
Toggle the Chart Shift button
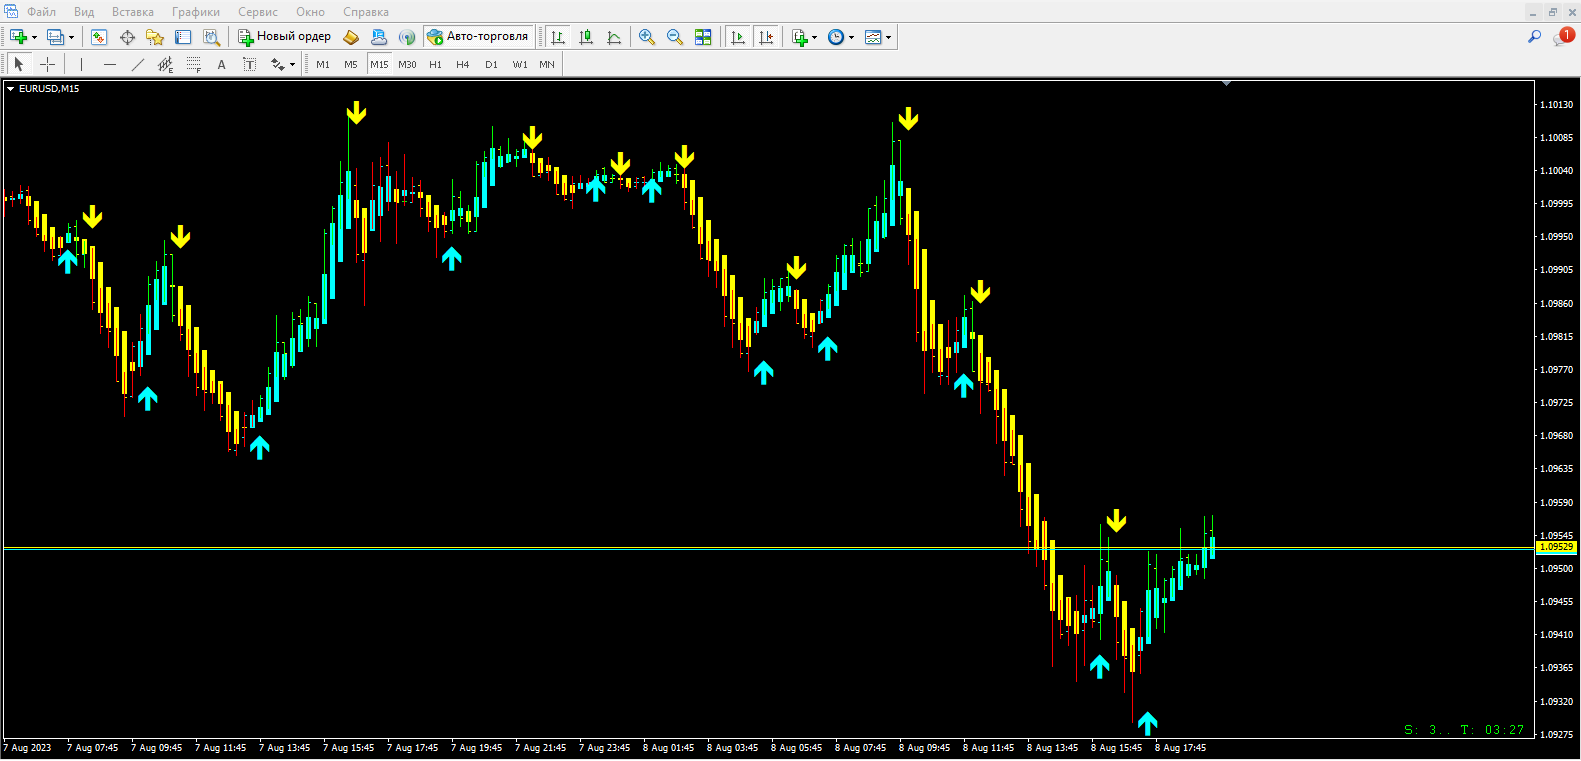(x=766, y=37)
